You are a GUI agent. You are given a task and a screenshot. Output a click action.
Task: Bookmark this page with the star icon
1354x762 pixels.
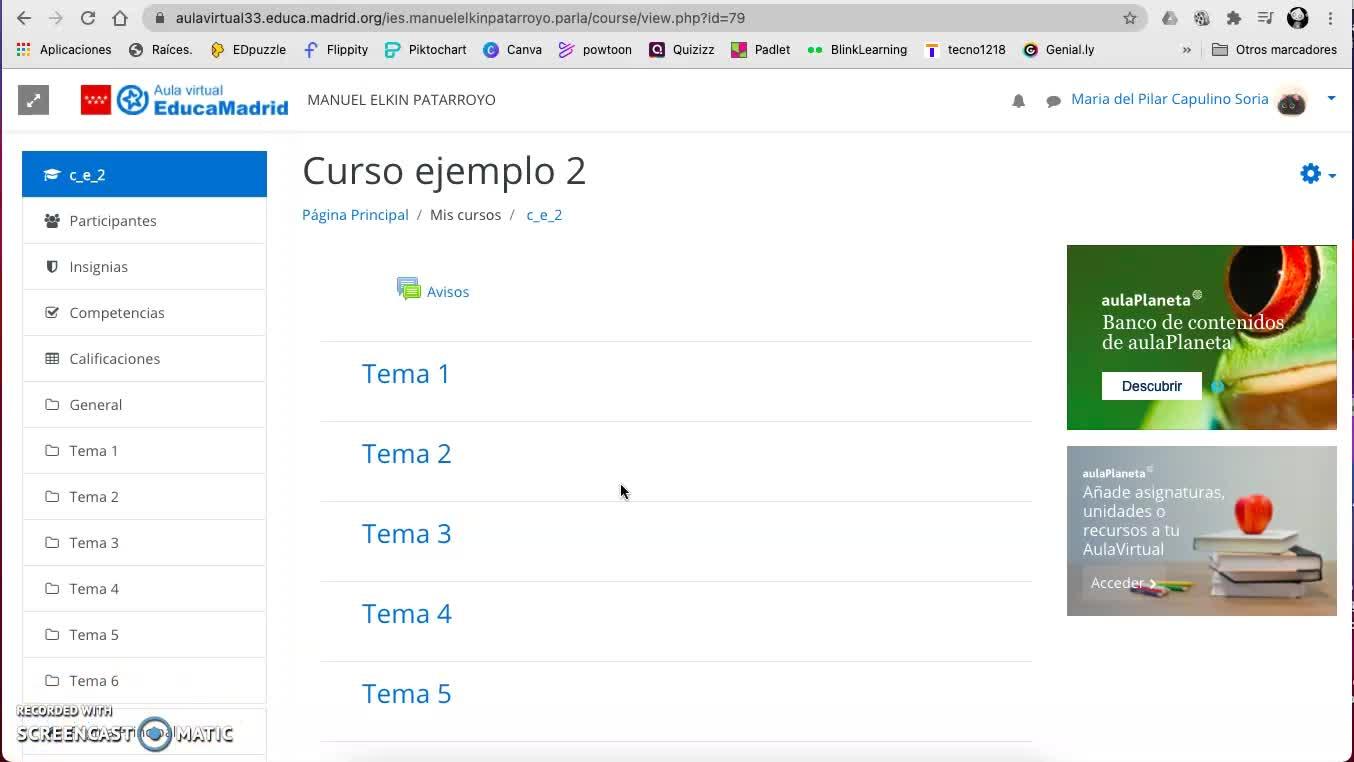pyautogui.click(x=1130, y=18)
